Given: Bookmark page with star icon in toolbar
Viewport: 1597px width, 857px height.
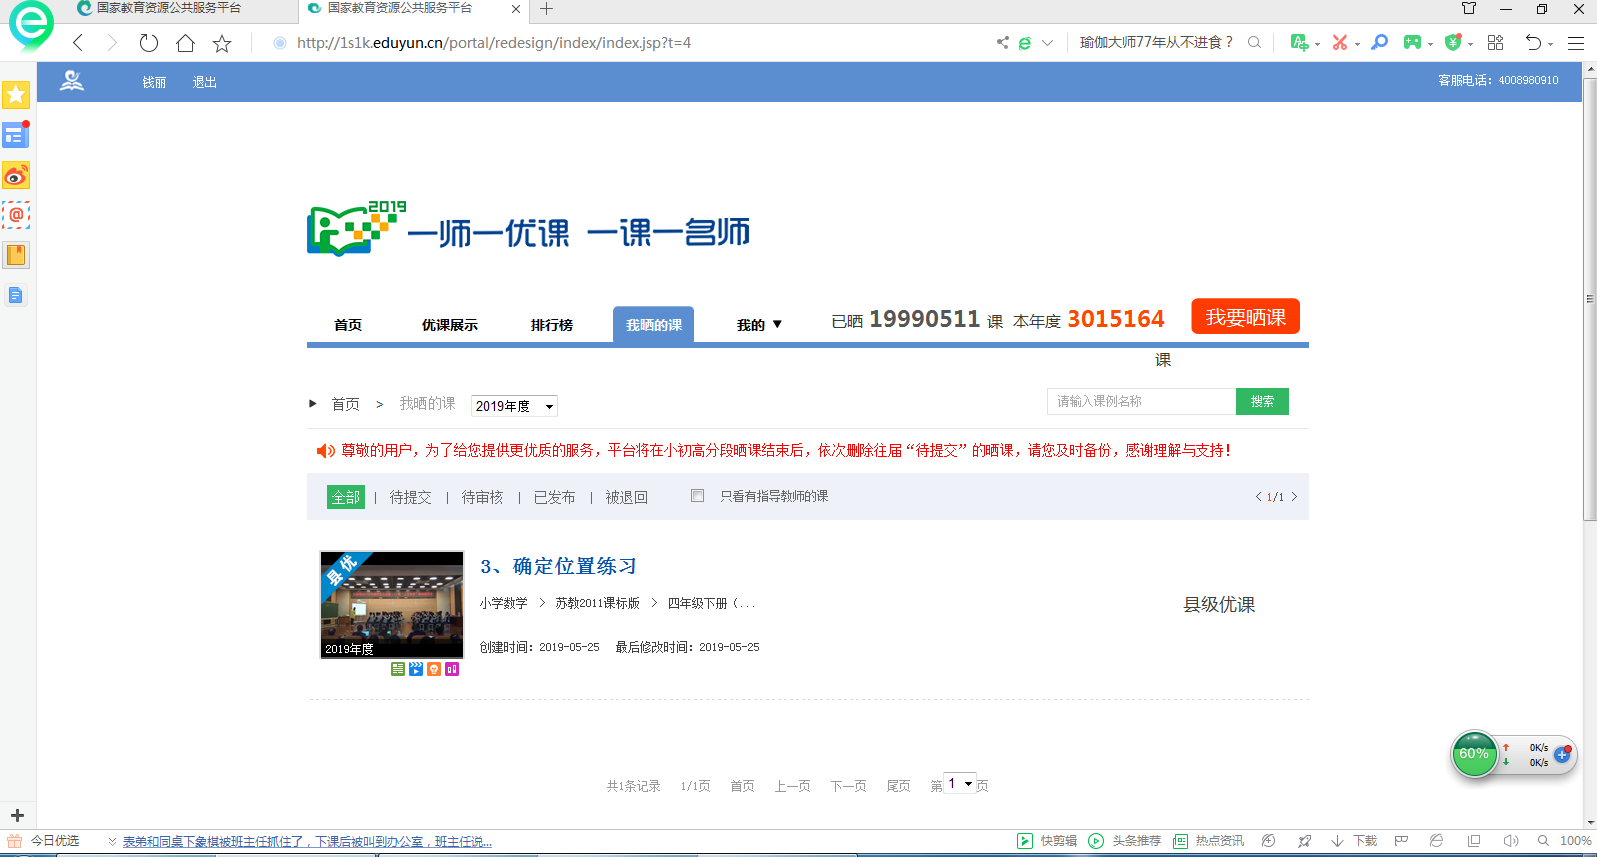Looking at the screenshot, I should tap(222, 43).
